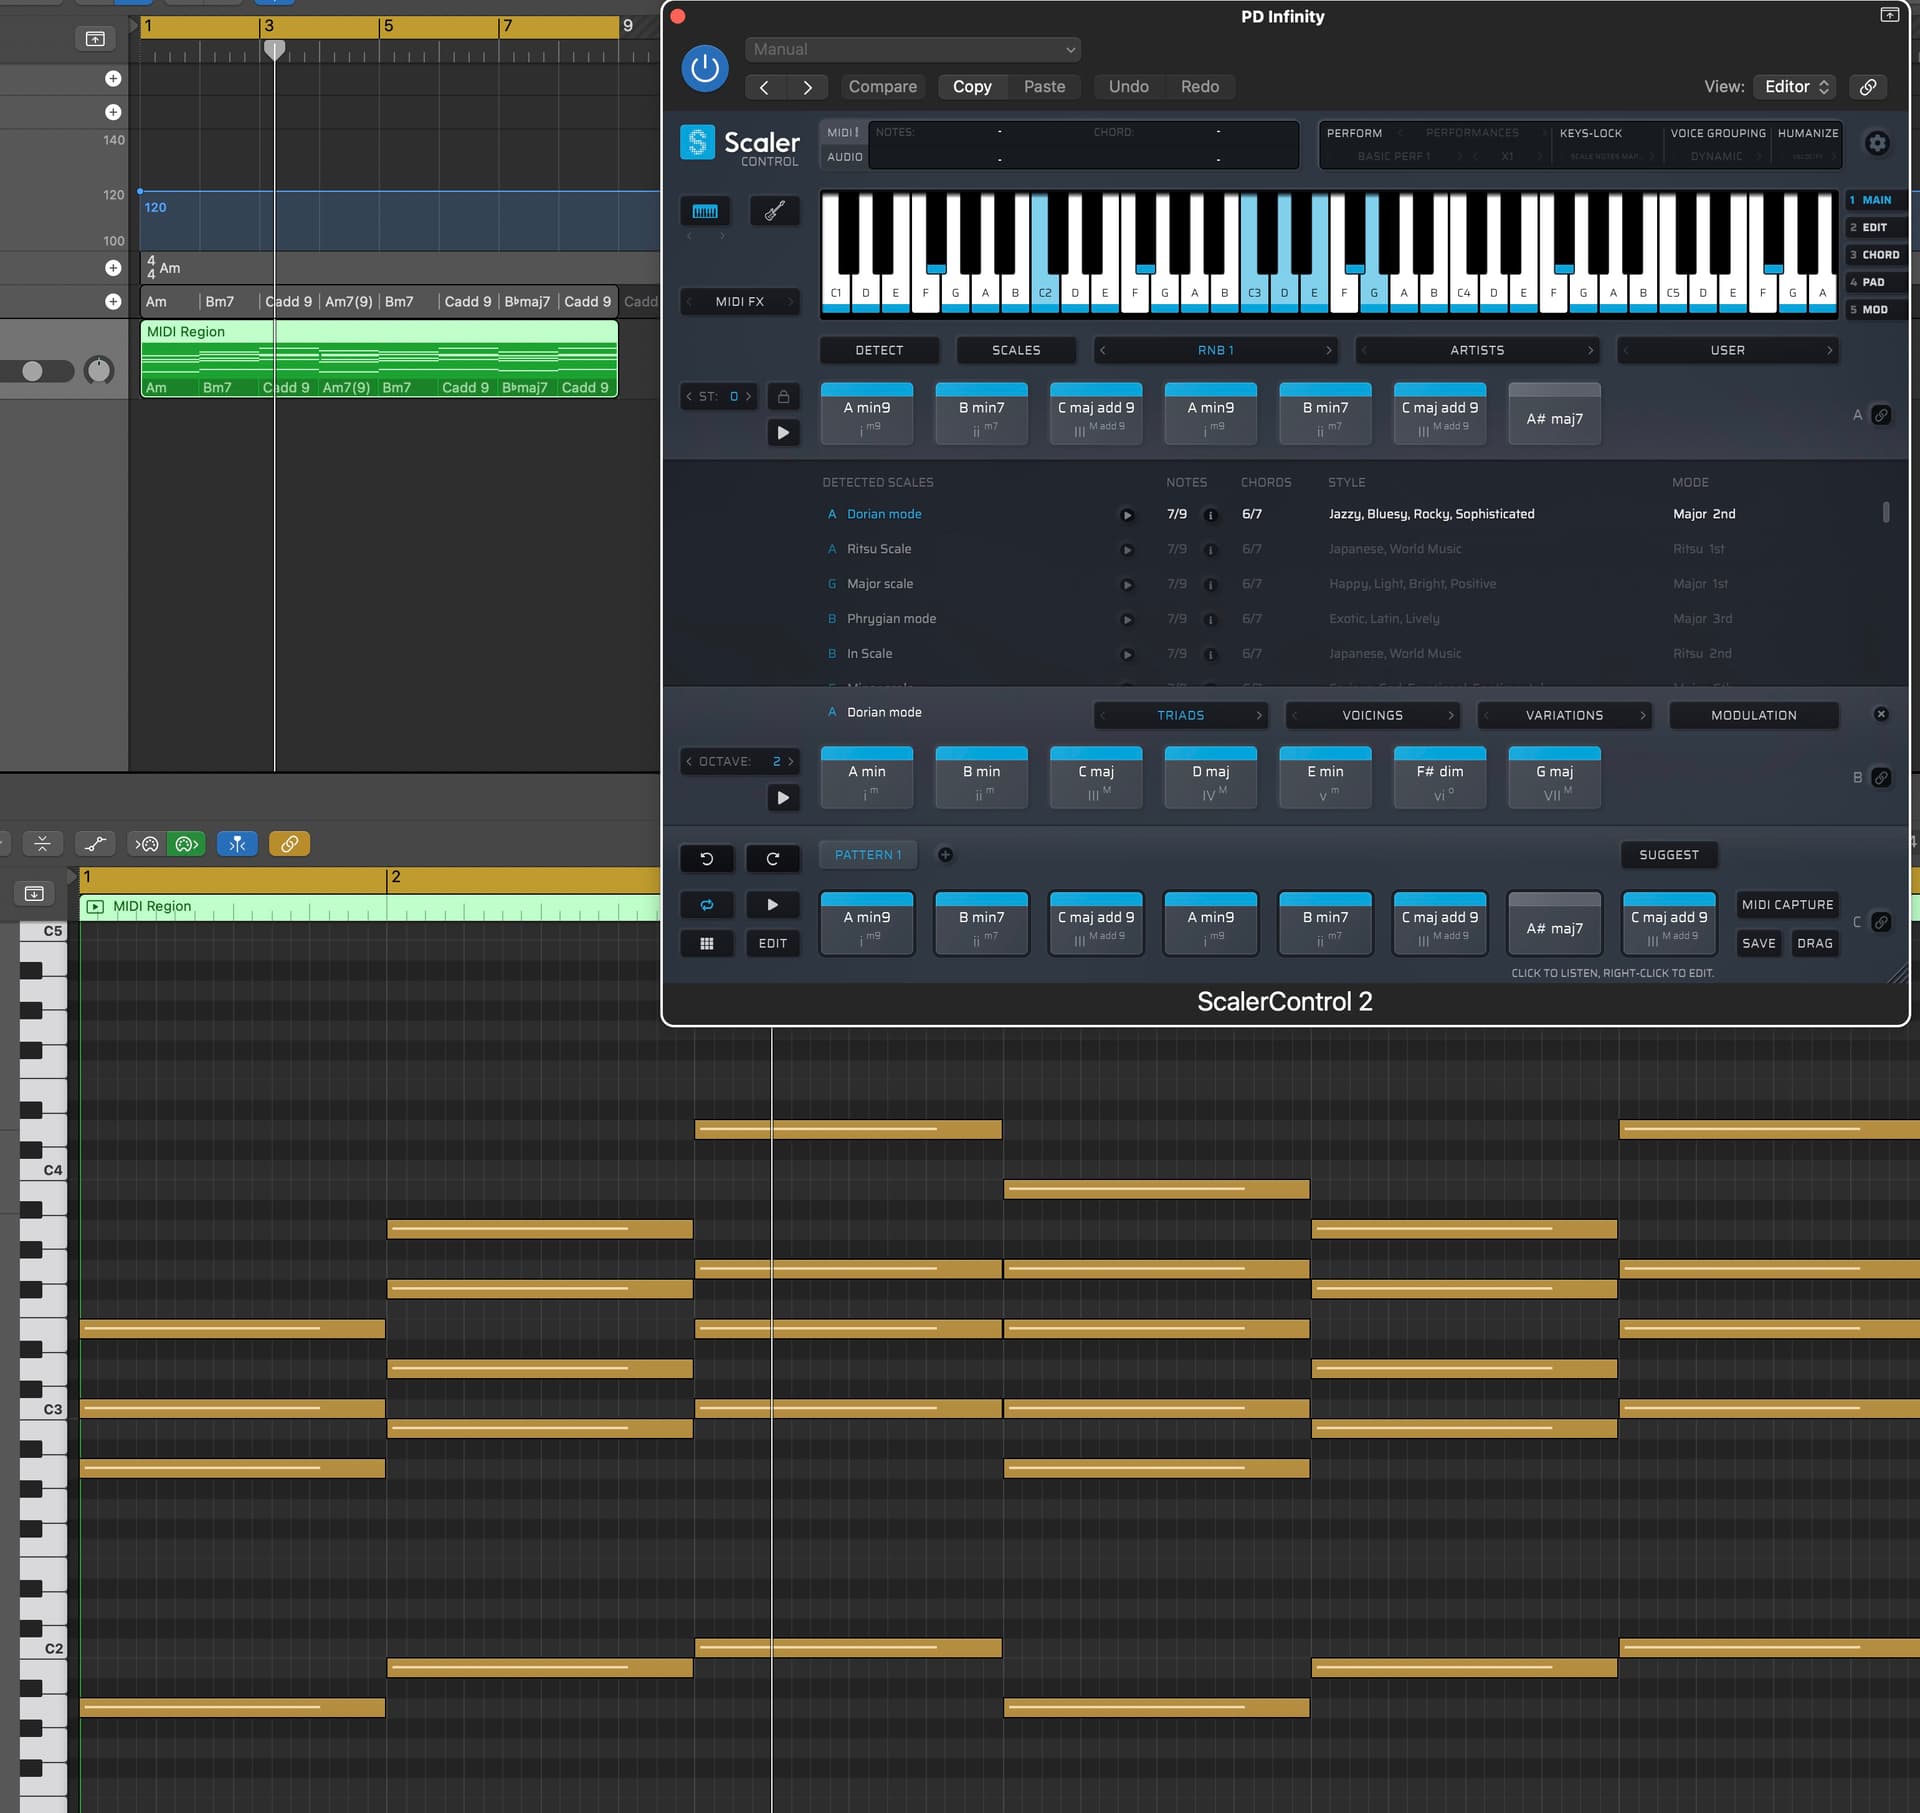Image resolution: width=1920 pixels, height=1813 pixels.
Task: Toggle HUMANIZE in Scaler
Action: point(1807,133)
